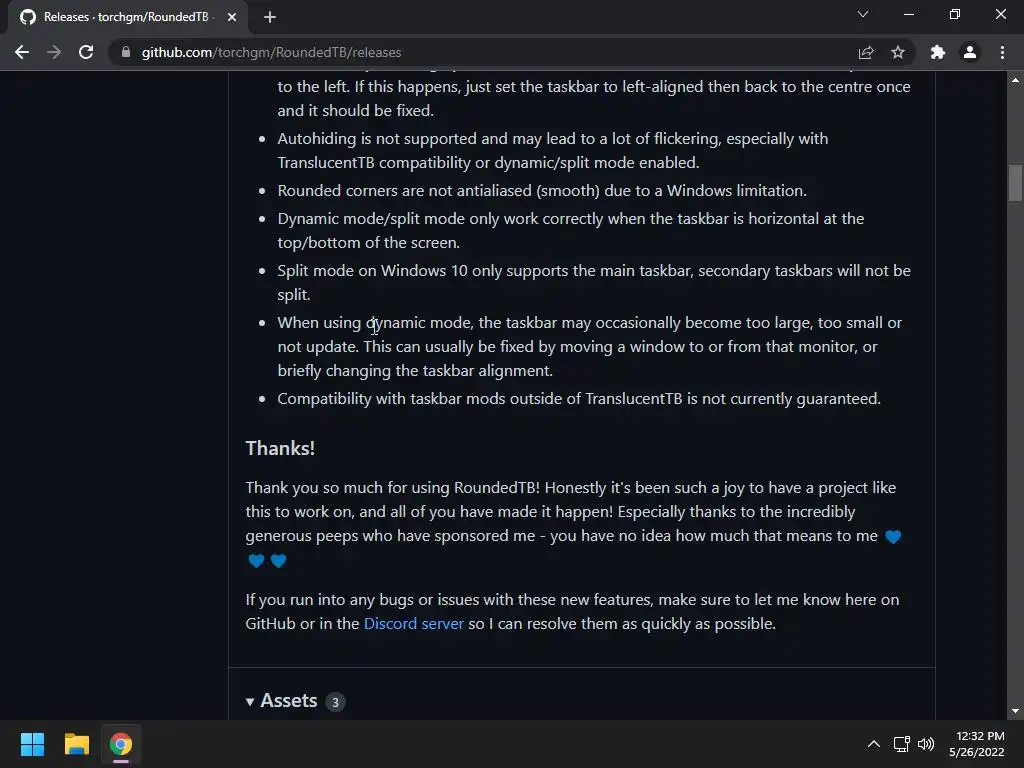Open File Explorer from the taskbar
Viewport: 1024px width, 768px height.
76,744
